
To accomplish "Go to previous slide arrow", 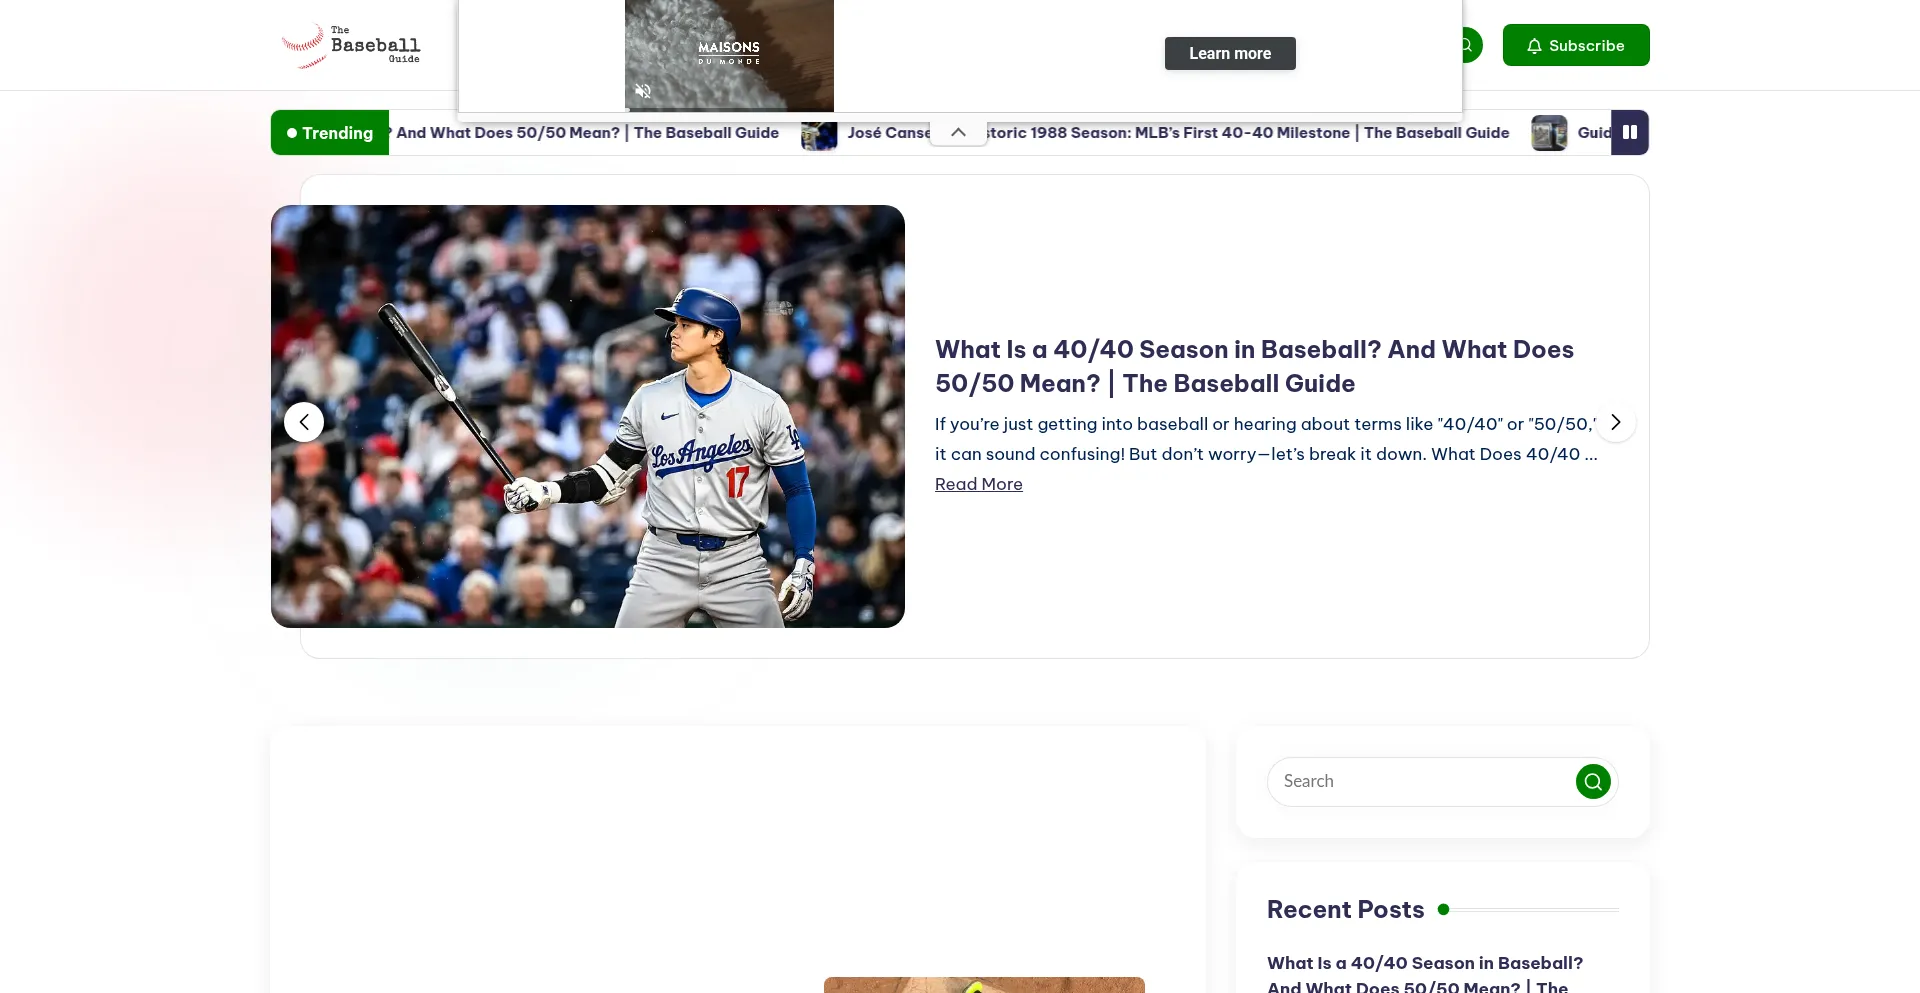I will 304,422.
